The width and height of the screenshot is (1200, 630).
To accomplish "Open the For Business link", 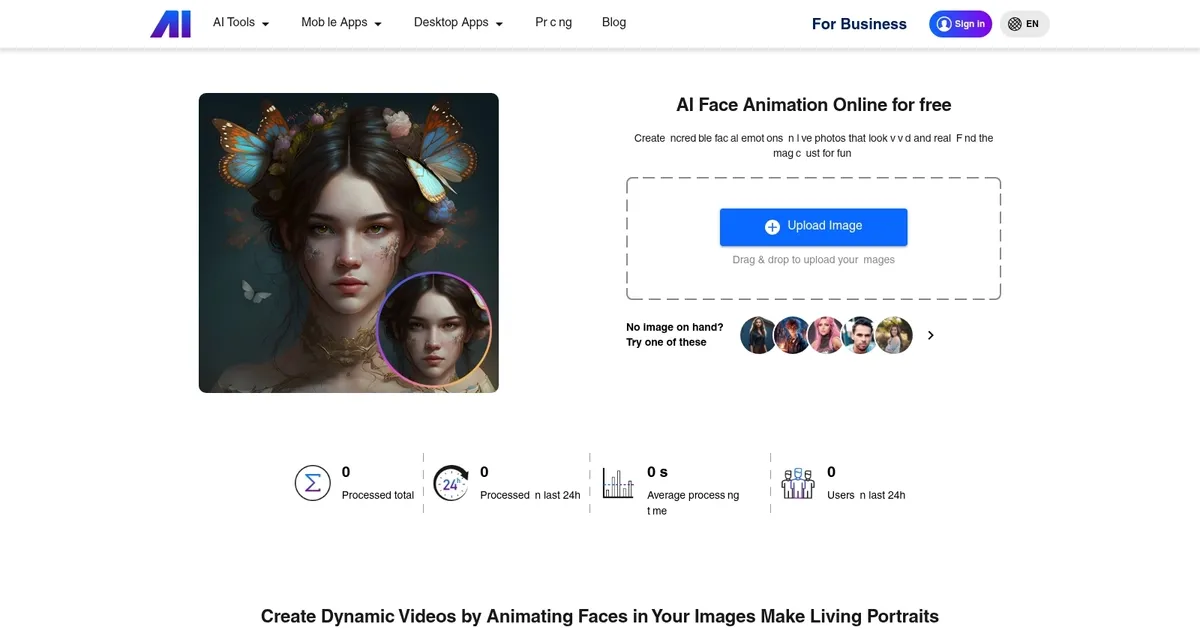I will [859, 24].
